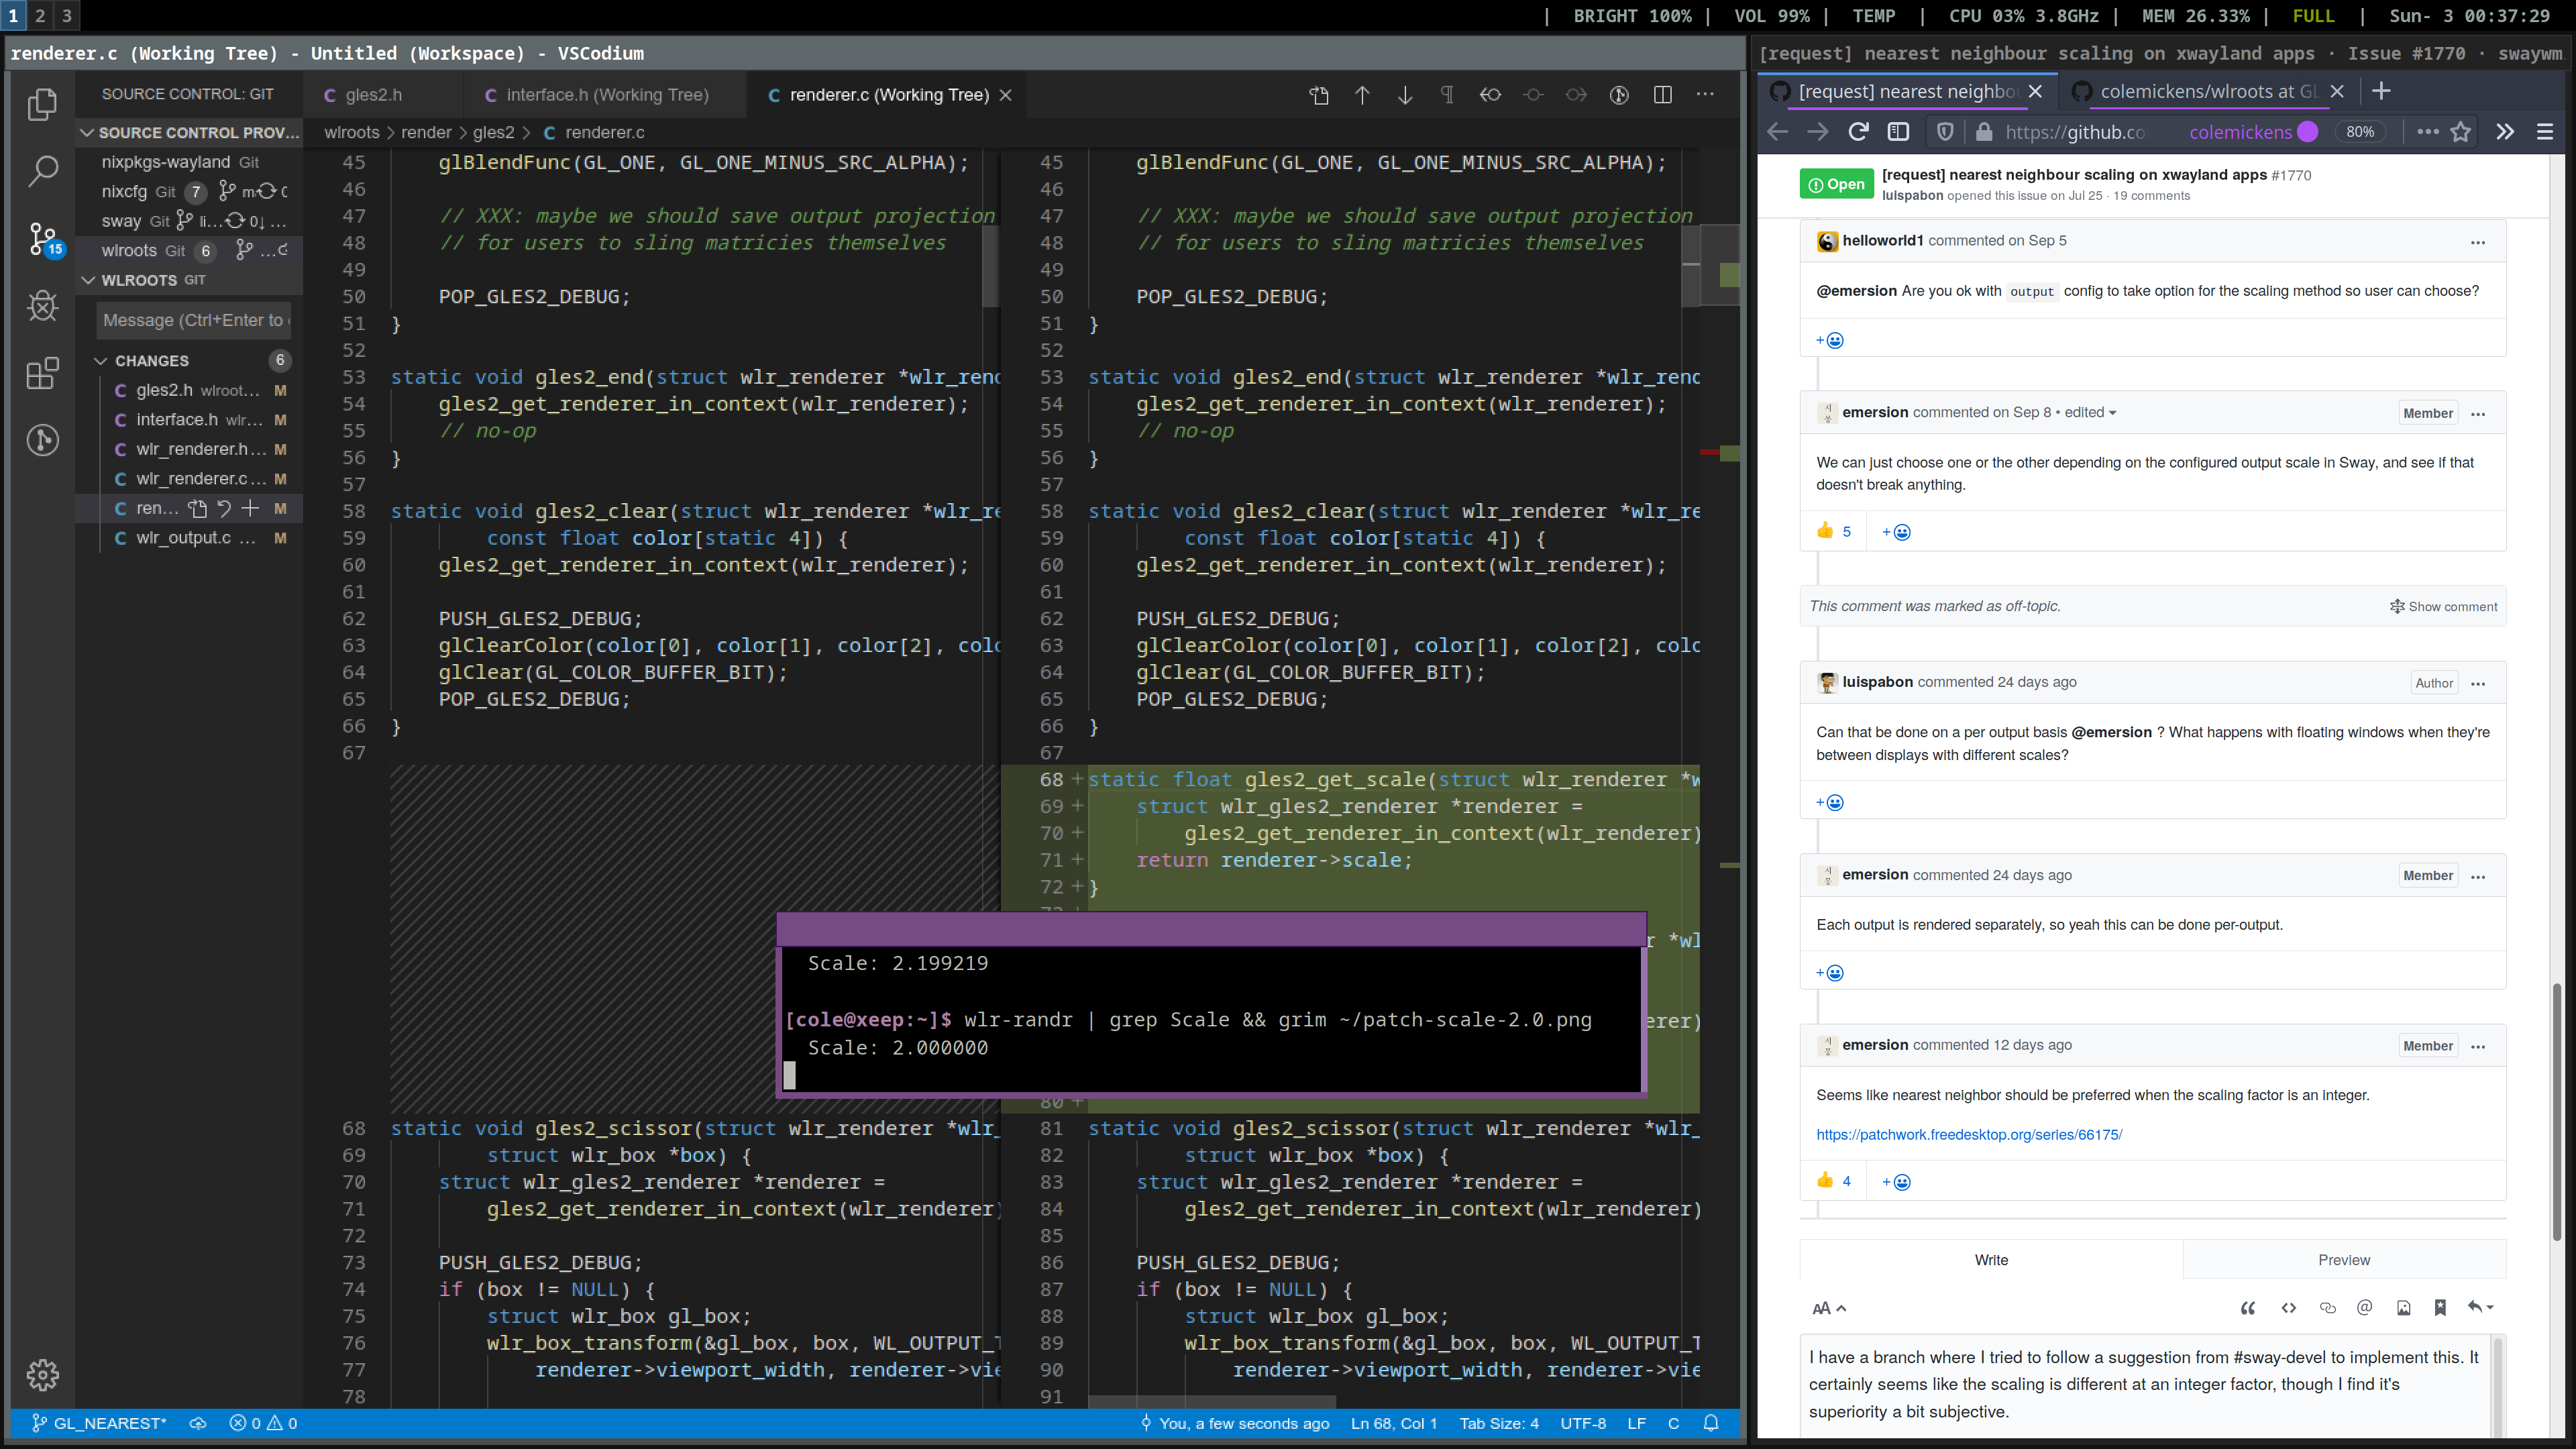Viewport: 2576px width, 1449px height.
Task: Select the Run and Debug icon
Action: coord(42,306)
